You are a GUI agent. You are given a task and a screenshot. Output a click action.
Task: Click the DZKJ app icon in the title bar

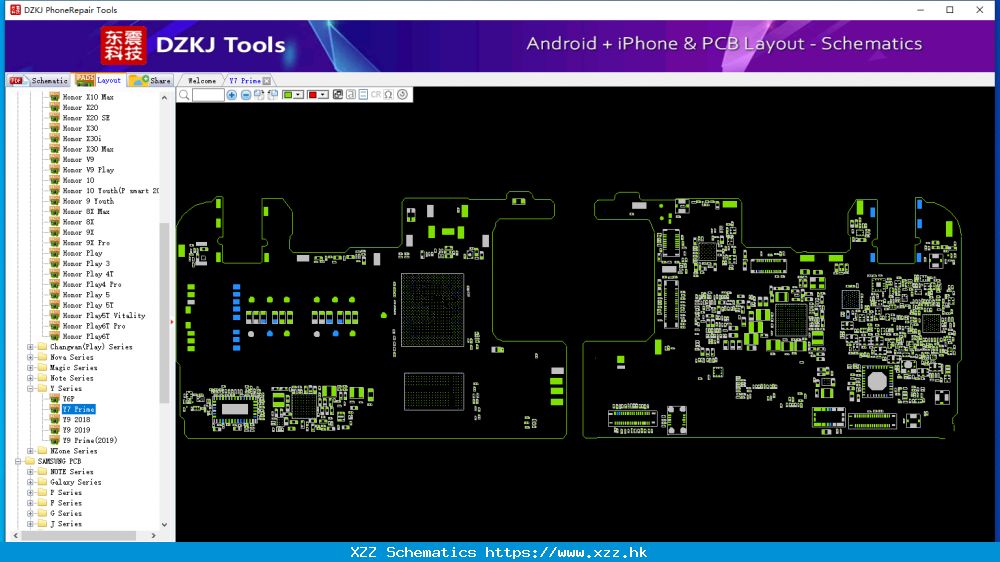[x=15, y=10]
